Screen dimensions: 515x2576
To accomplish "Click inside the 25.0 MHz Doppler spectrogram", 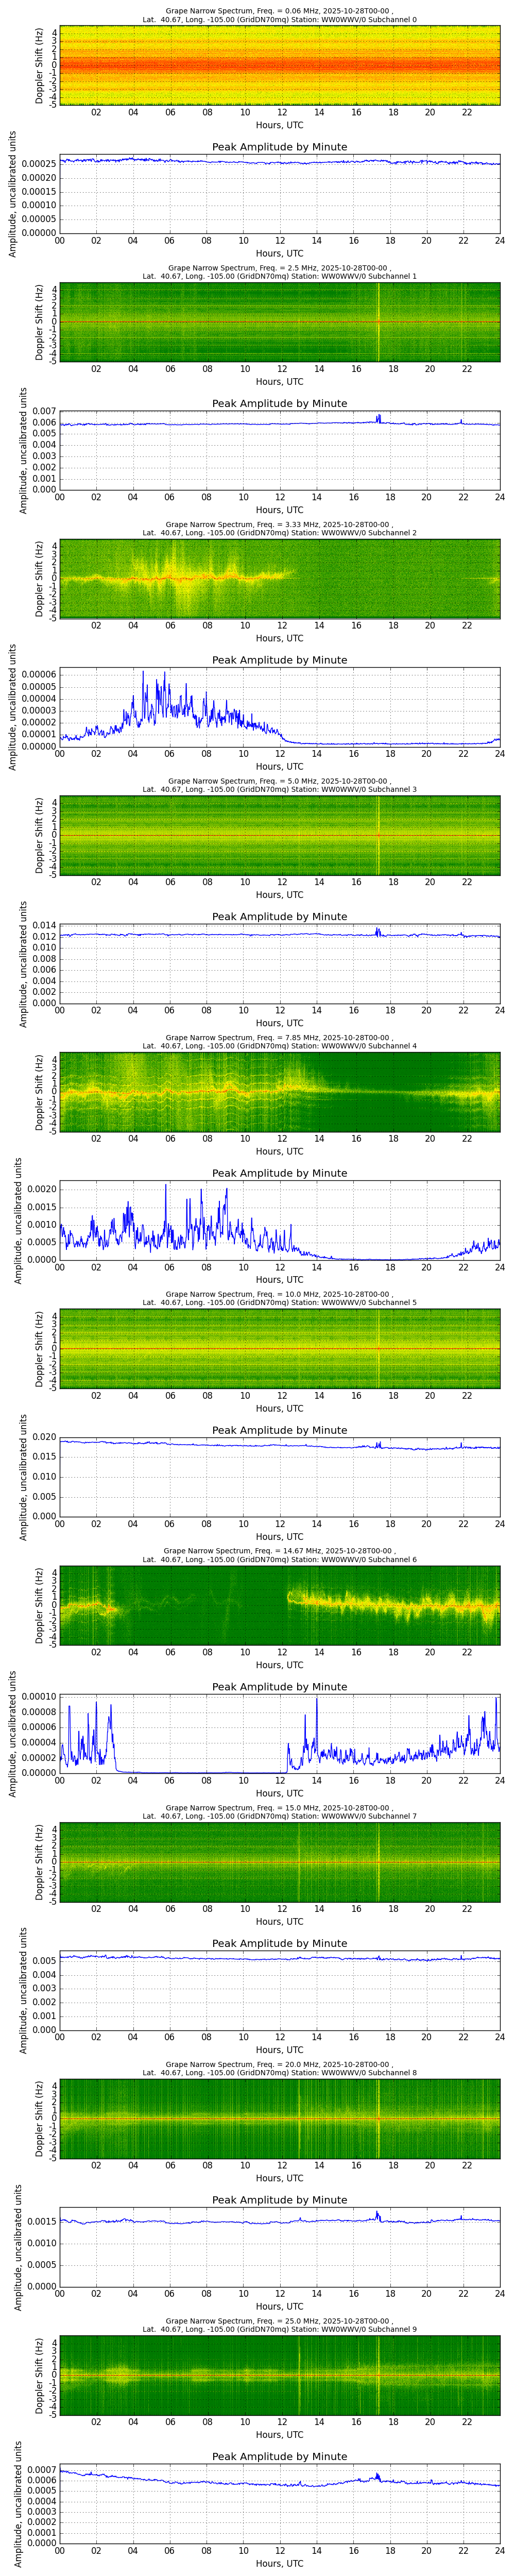I will pyautogui.click(x=279, y=2375).
